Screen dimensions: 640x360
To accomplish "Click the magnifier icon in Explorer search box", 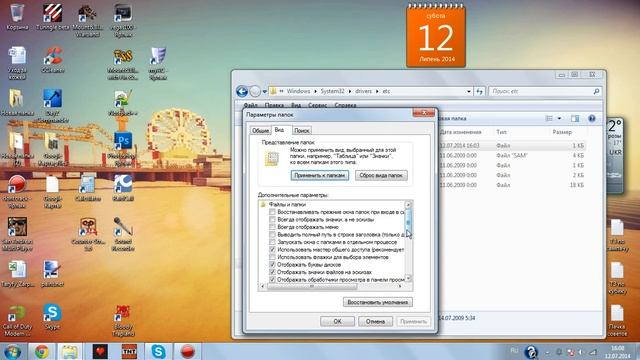I will 596,91.
